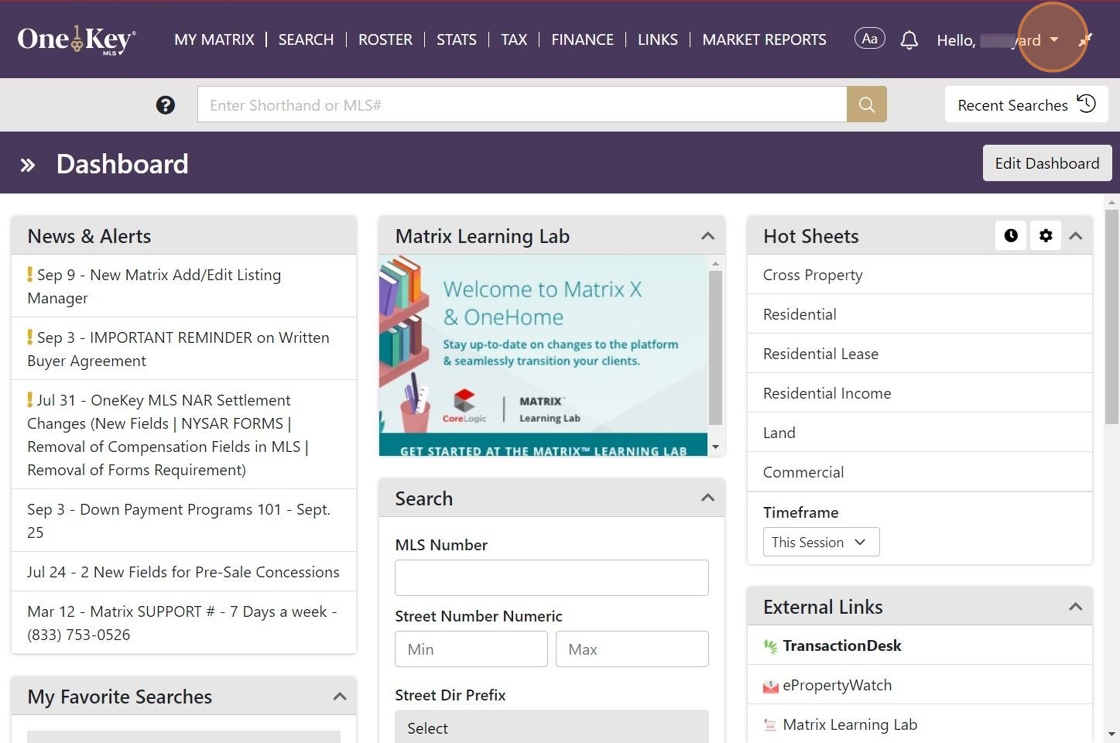Open the Timeframe This Session dropdown

(x=821, y=542)
